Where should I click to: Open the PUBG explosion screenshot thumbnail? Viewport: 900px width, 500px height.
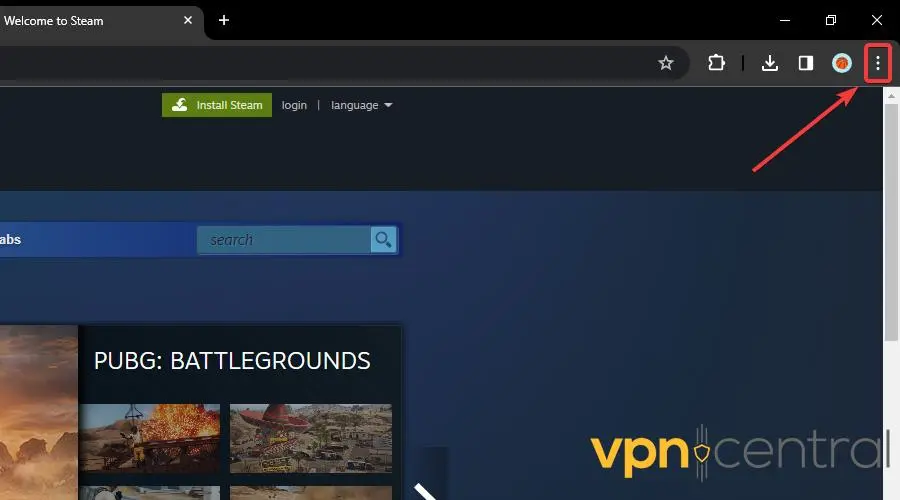[150, 438]
